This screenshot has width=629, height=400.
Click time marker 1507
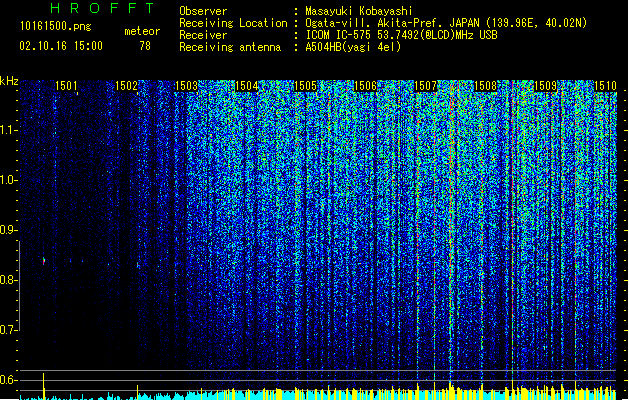point(425,86)
